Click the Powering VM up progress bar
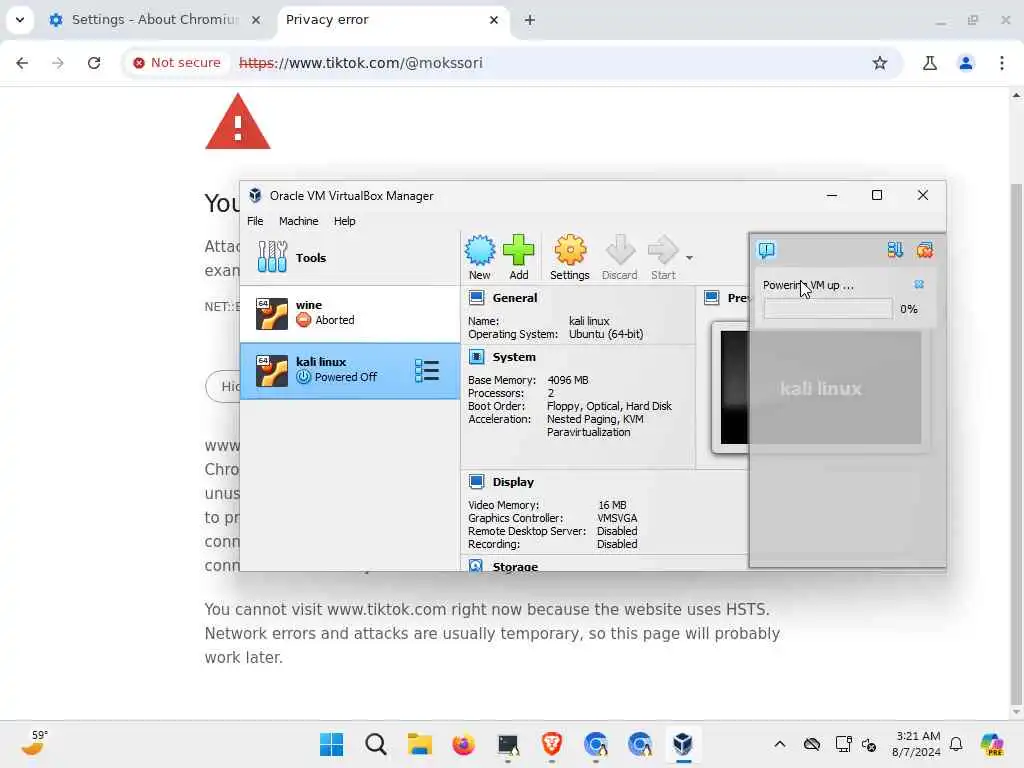The image size is (1024, 768). tap(828, 309)
